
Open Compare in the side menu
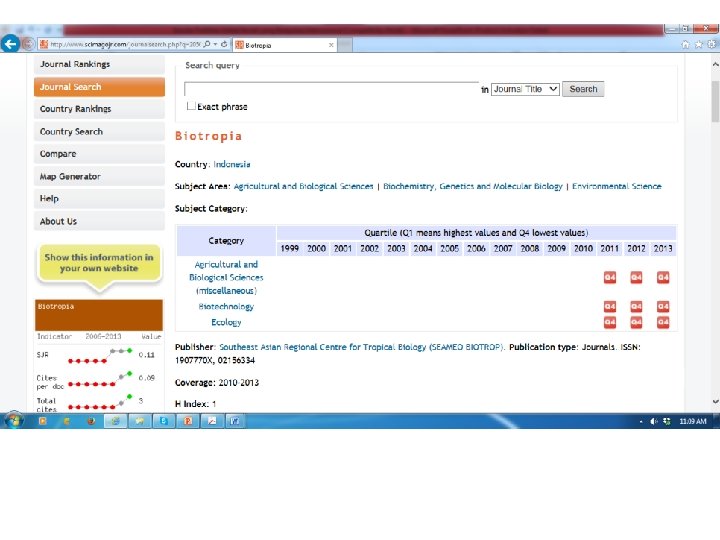tap(99, 154)
